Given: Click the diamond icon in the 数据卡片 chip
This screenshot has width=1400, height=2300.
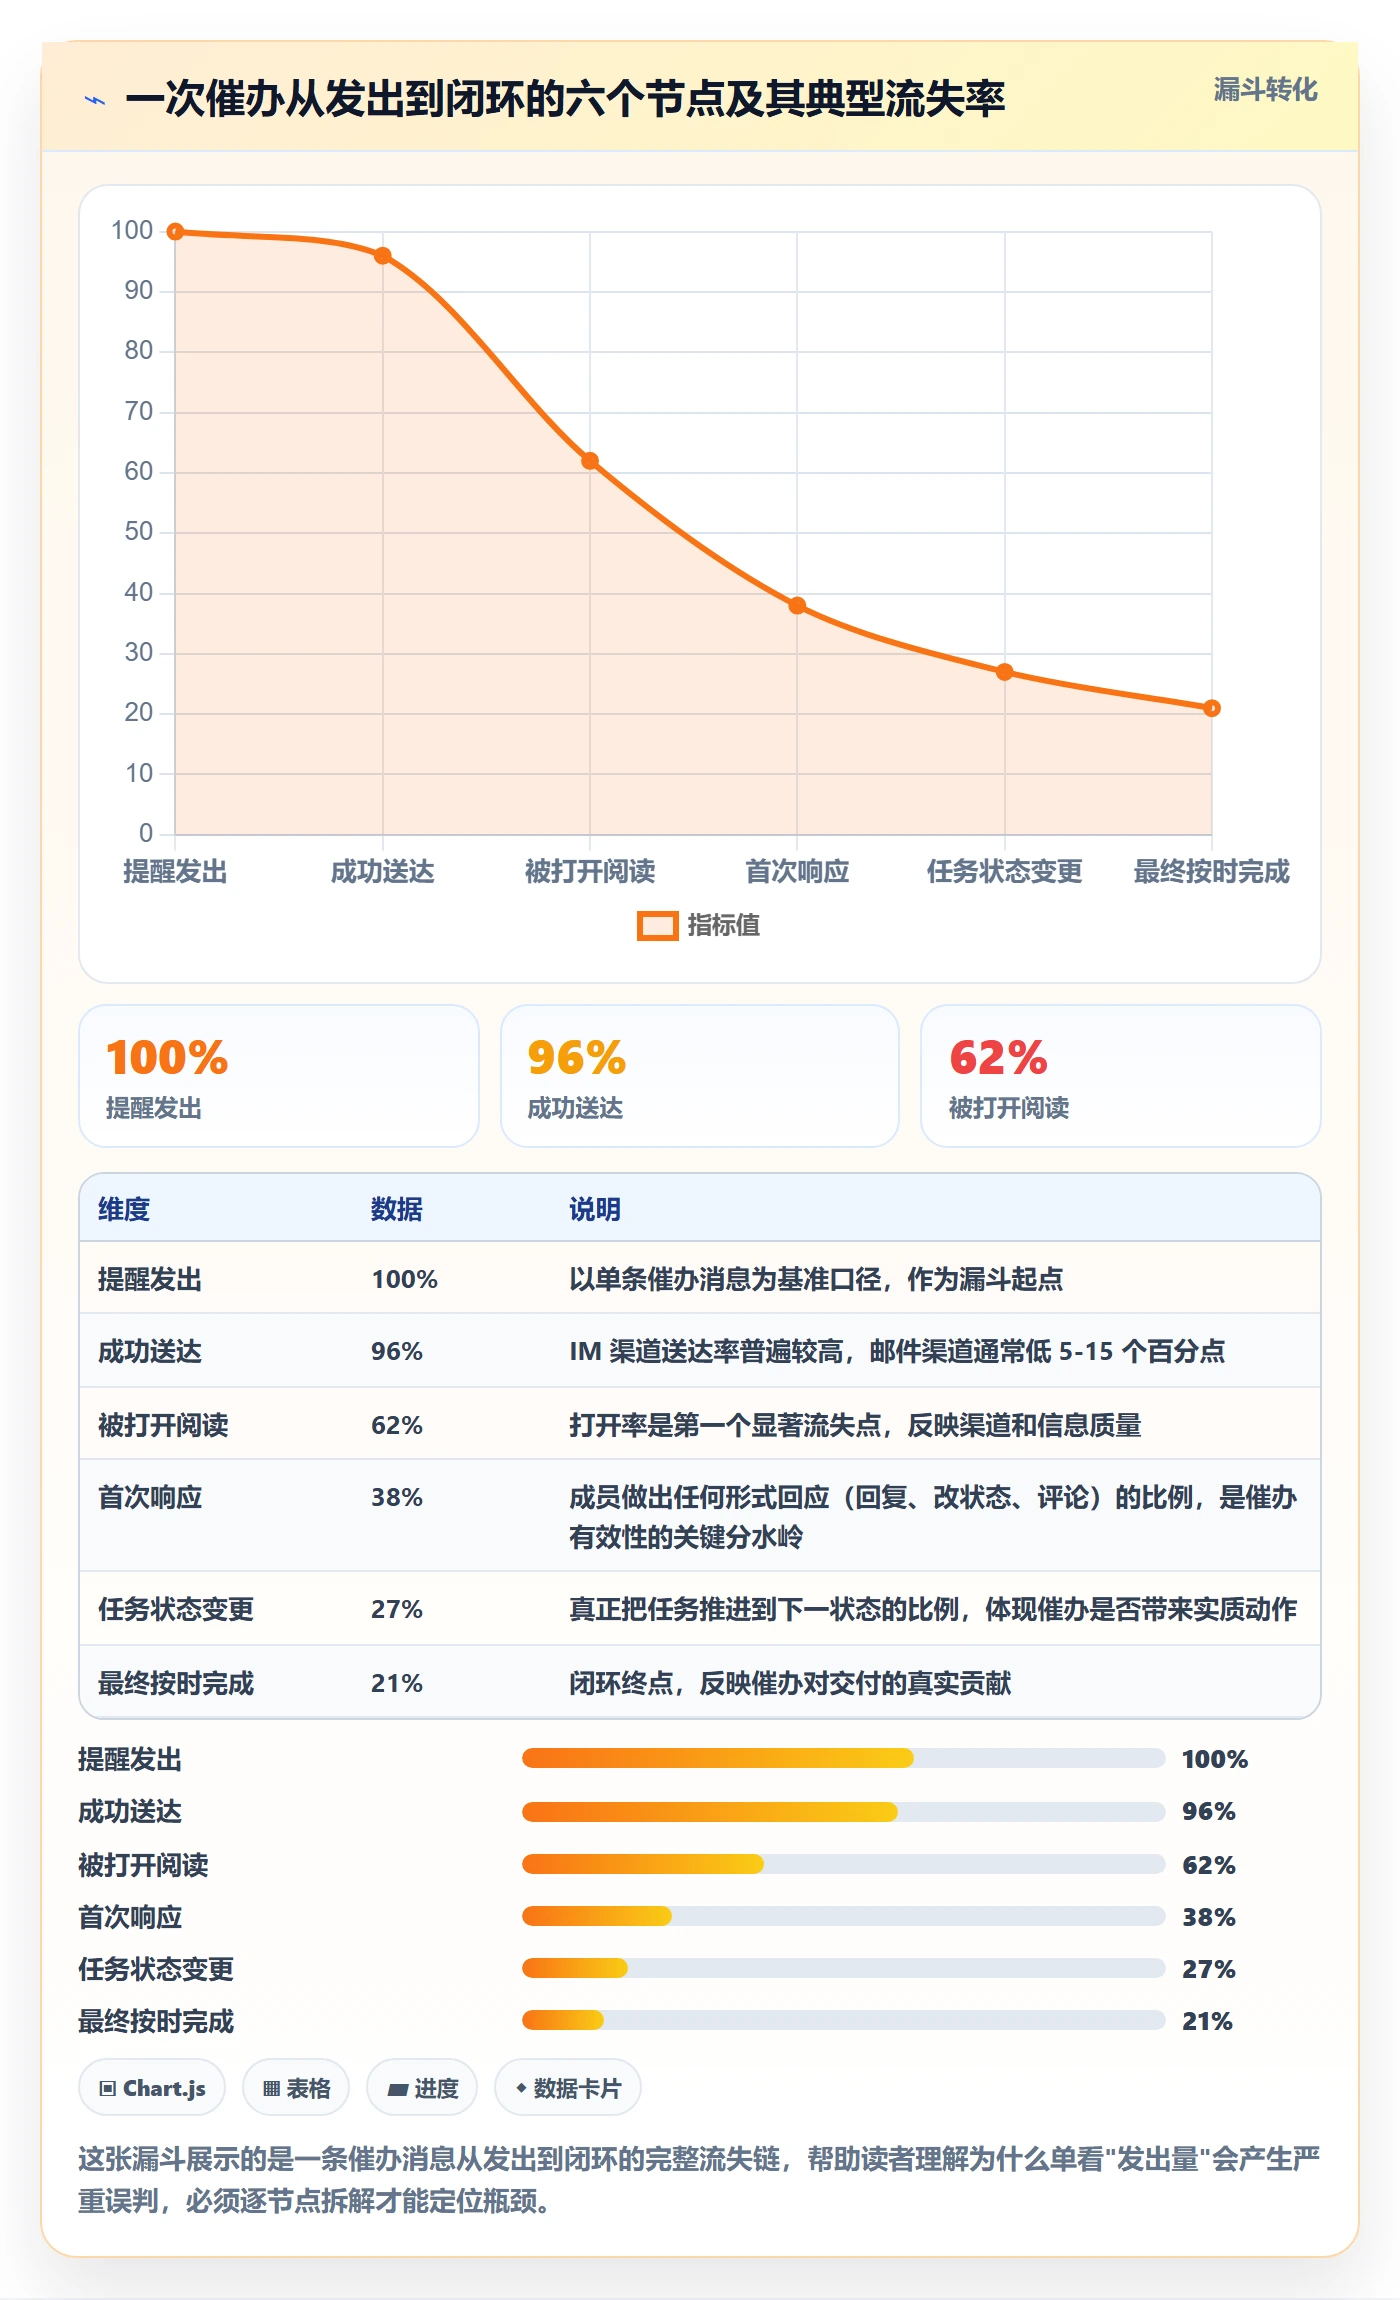Looking at the screenshot, I should (x=521, y=2088).
